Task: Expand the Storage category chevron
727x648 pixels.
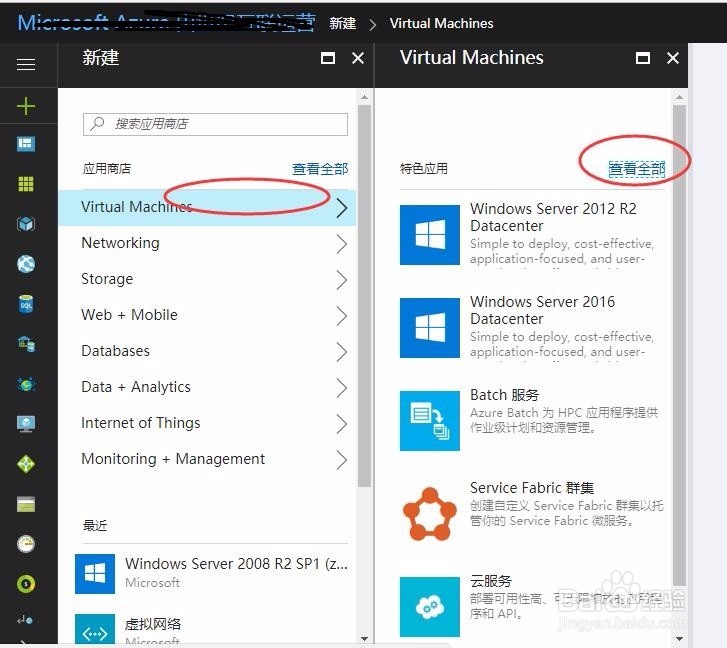Action: (342, 280)
